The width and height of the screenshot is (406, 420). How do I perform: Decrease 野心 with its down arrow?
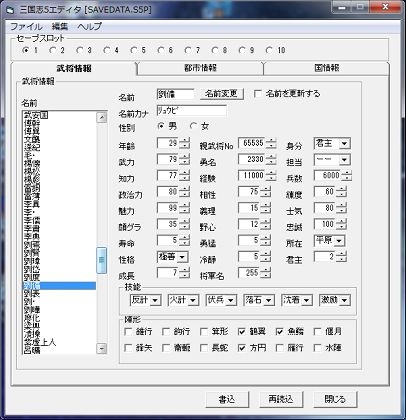[266, 227]
